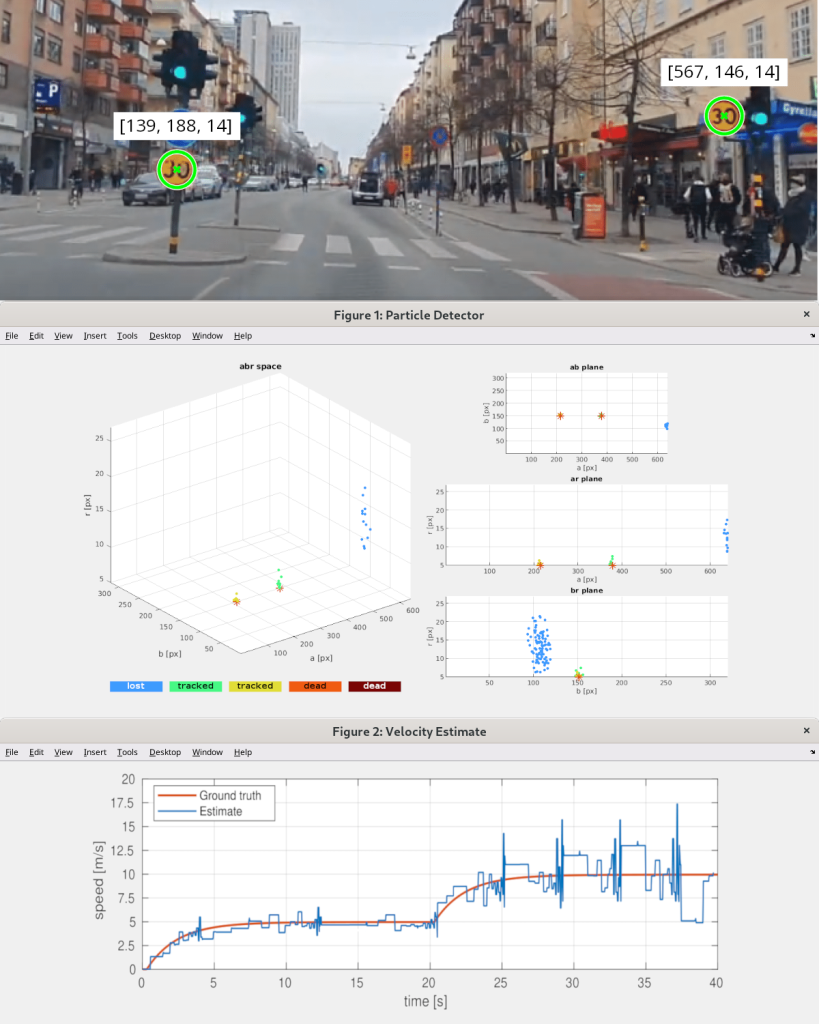Open the Help menu in Particle Detector figure
Screen dimensions: 819x1024
tap(243, 336)
